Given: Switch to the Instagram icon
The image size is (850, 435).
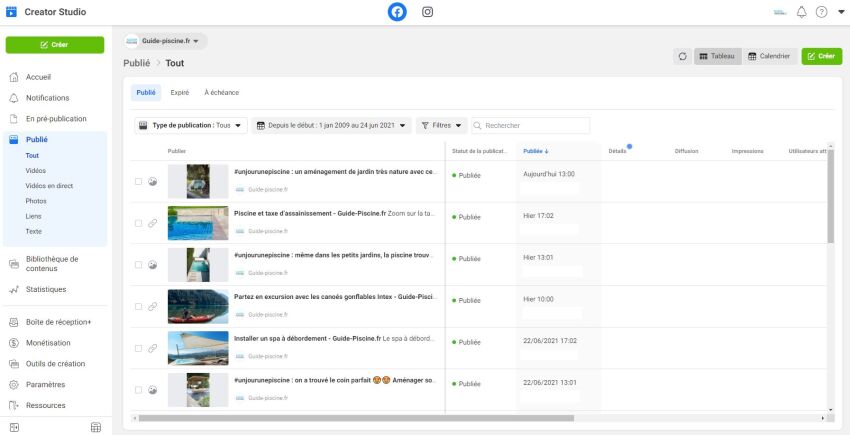Looking at the screenshot, I should (428, 12).
